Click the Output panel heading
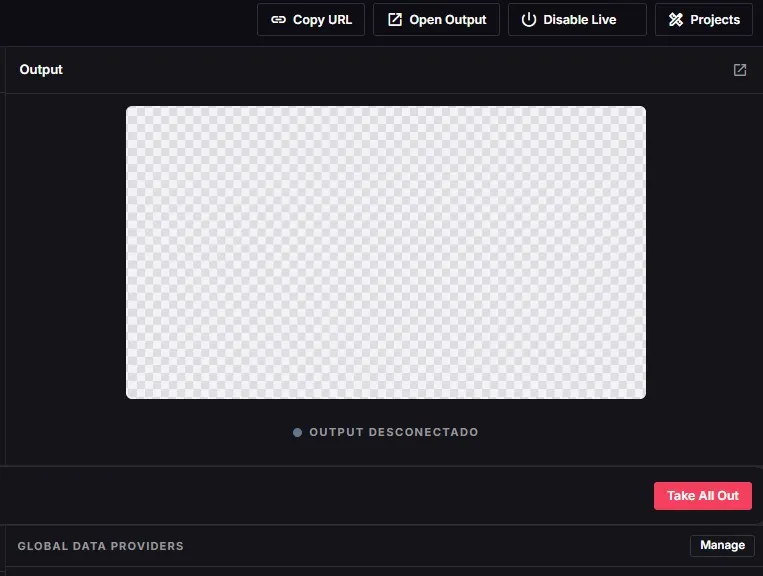Screen dimensions: 763x576 click(x=41, y=70)
